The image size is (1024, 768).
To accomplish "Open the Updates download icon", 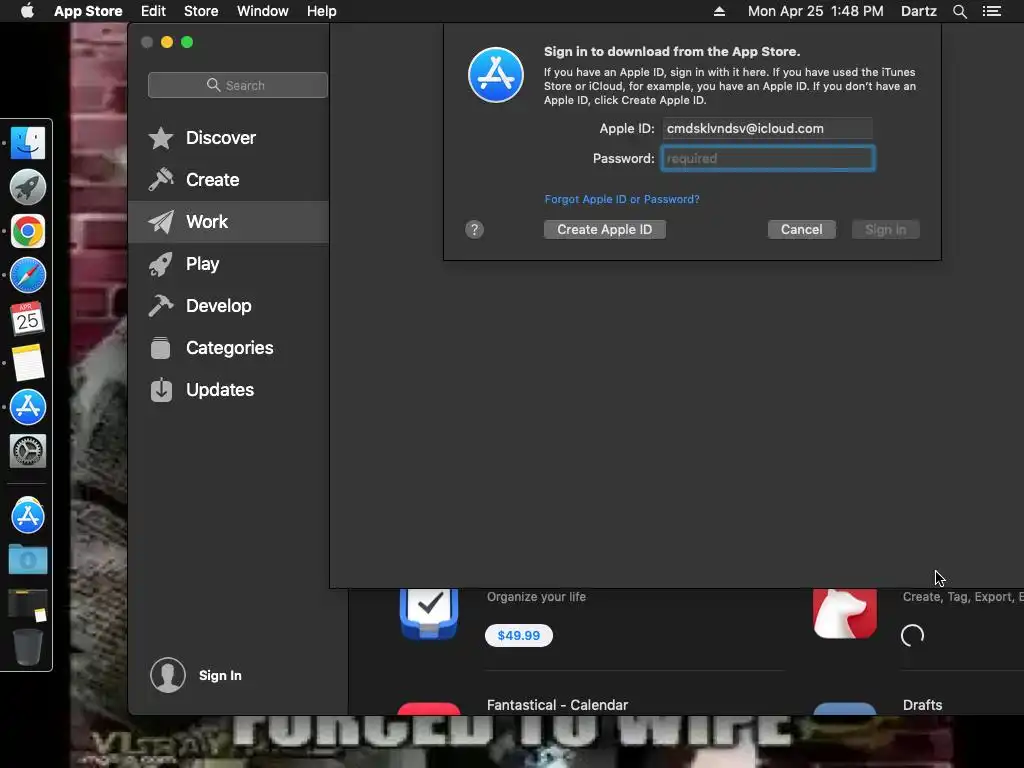I will pos(161,390).
